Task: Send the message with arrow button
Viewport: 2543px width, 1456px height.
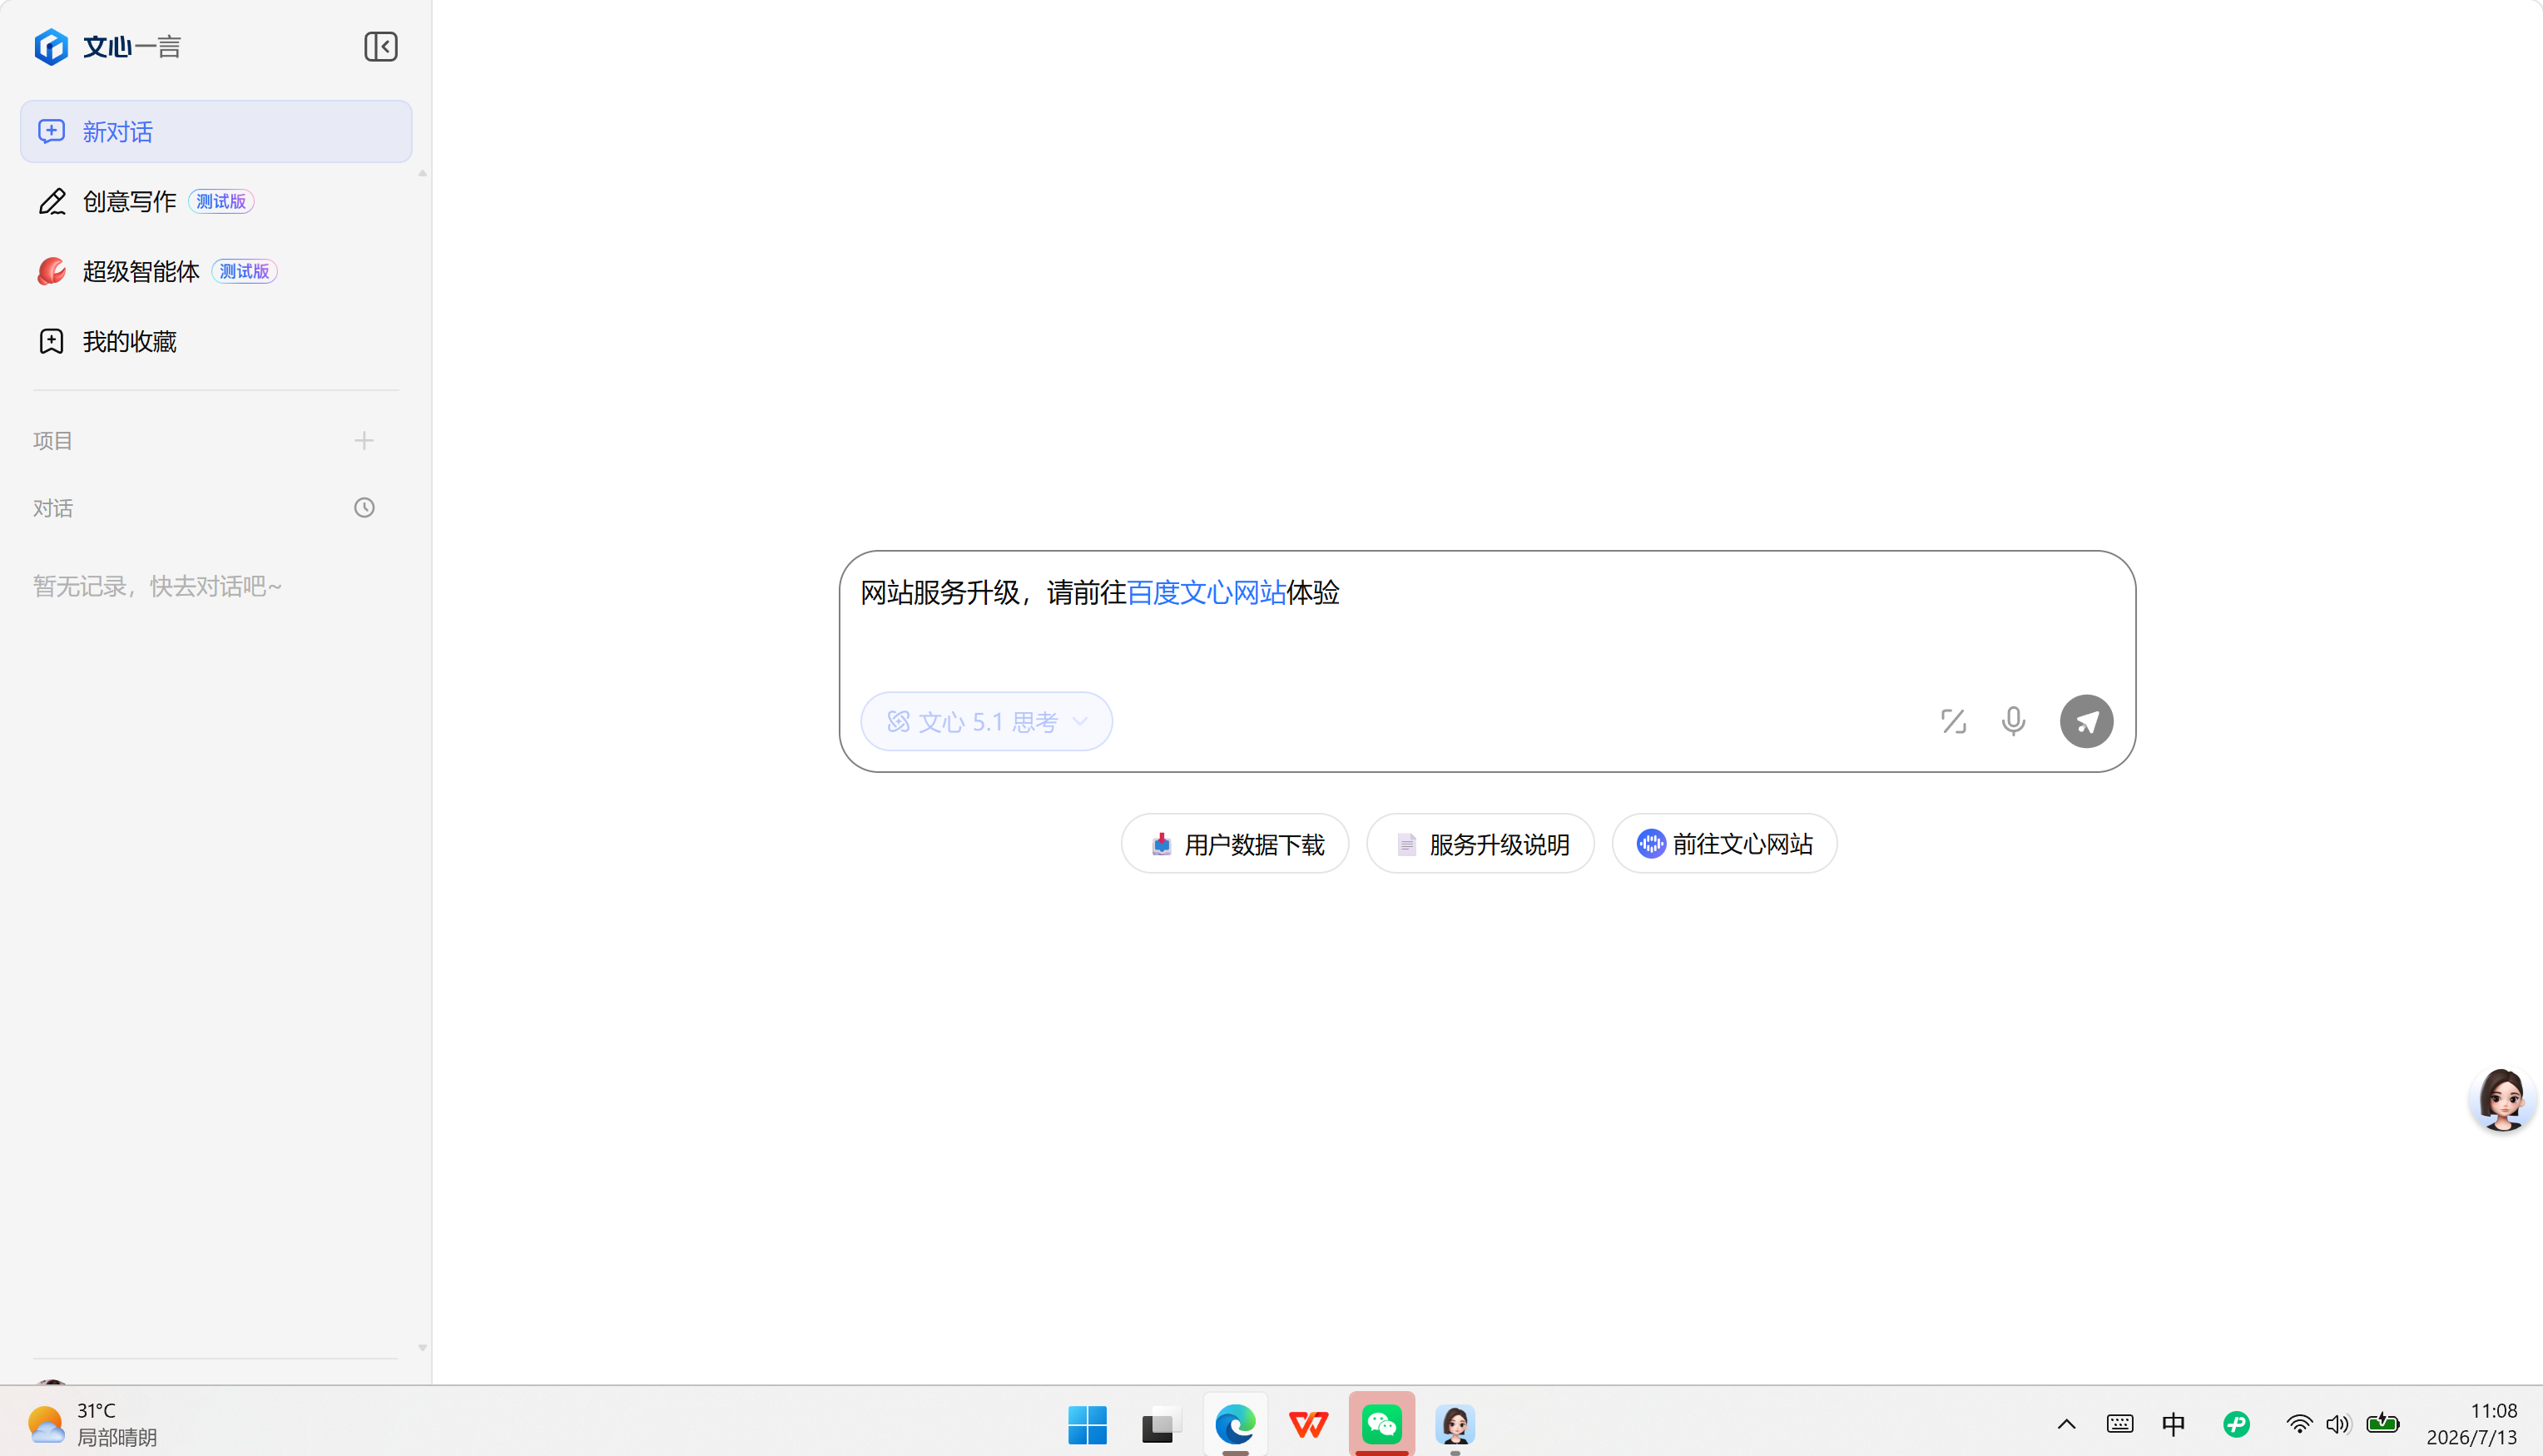Action: (x=2086, y=721)
